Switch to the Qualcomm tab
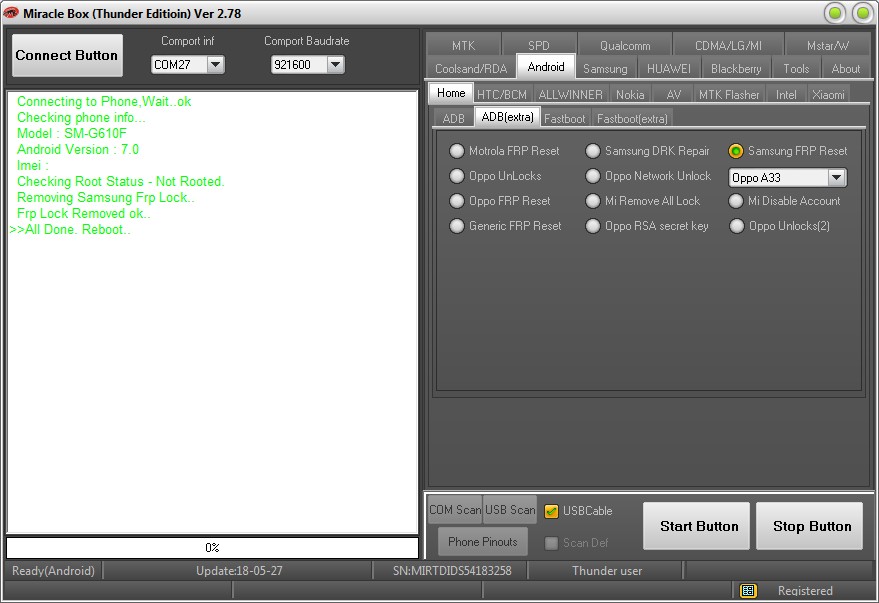The width and height of the screenshot is (879, 603). 625,45
